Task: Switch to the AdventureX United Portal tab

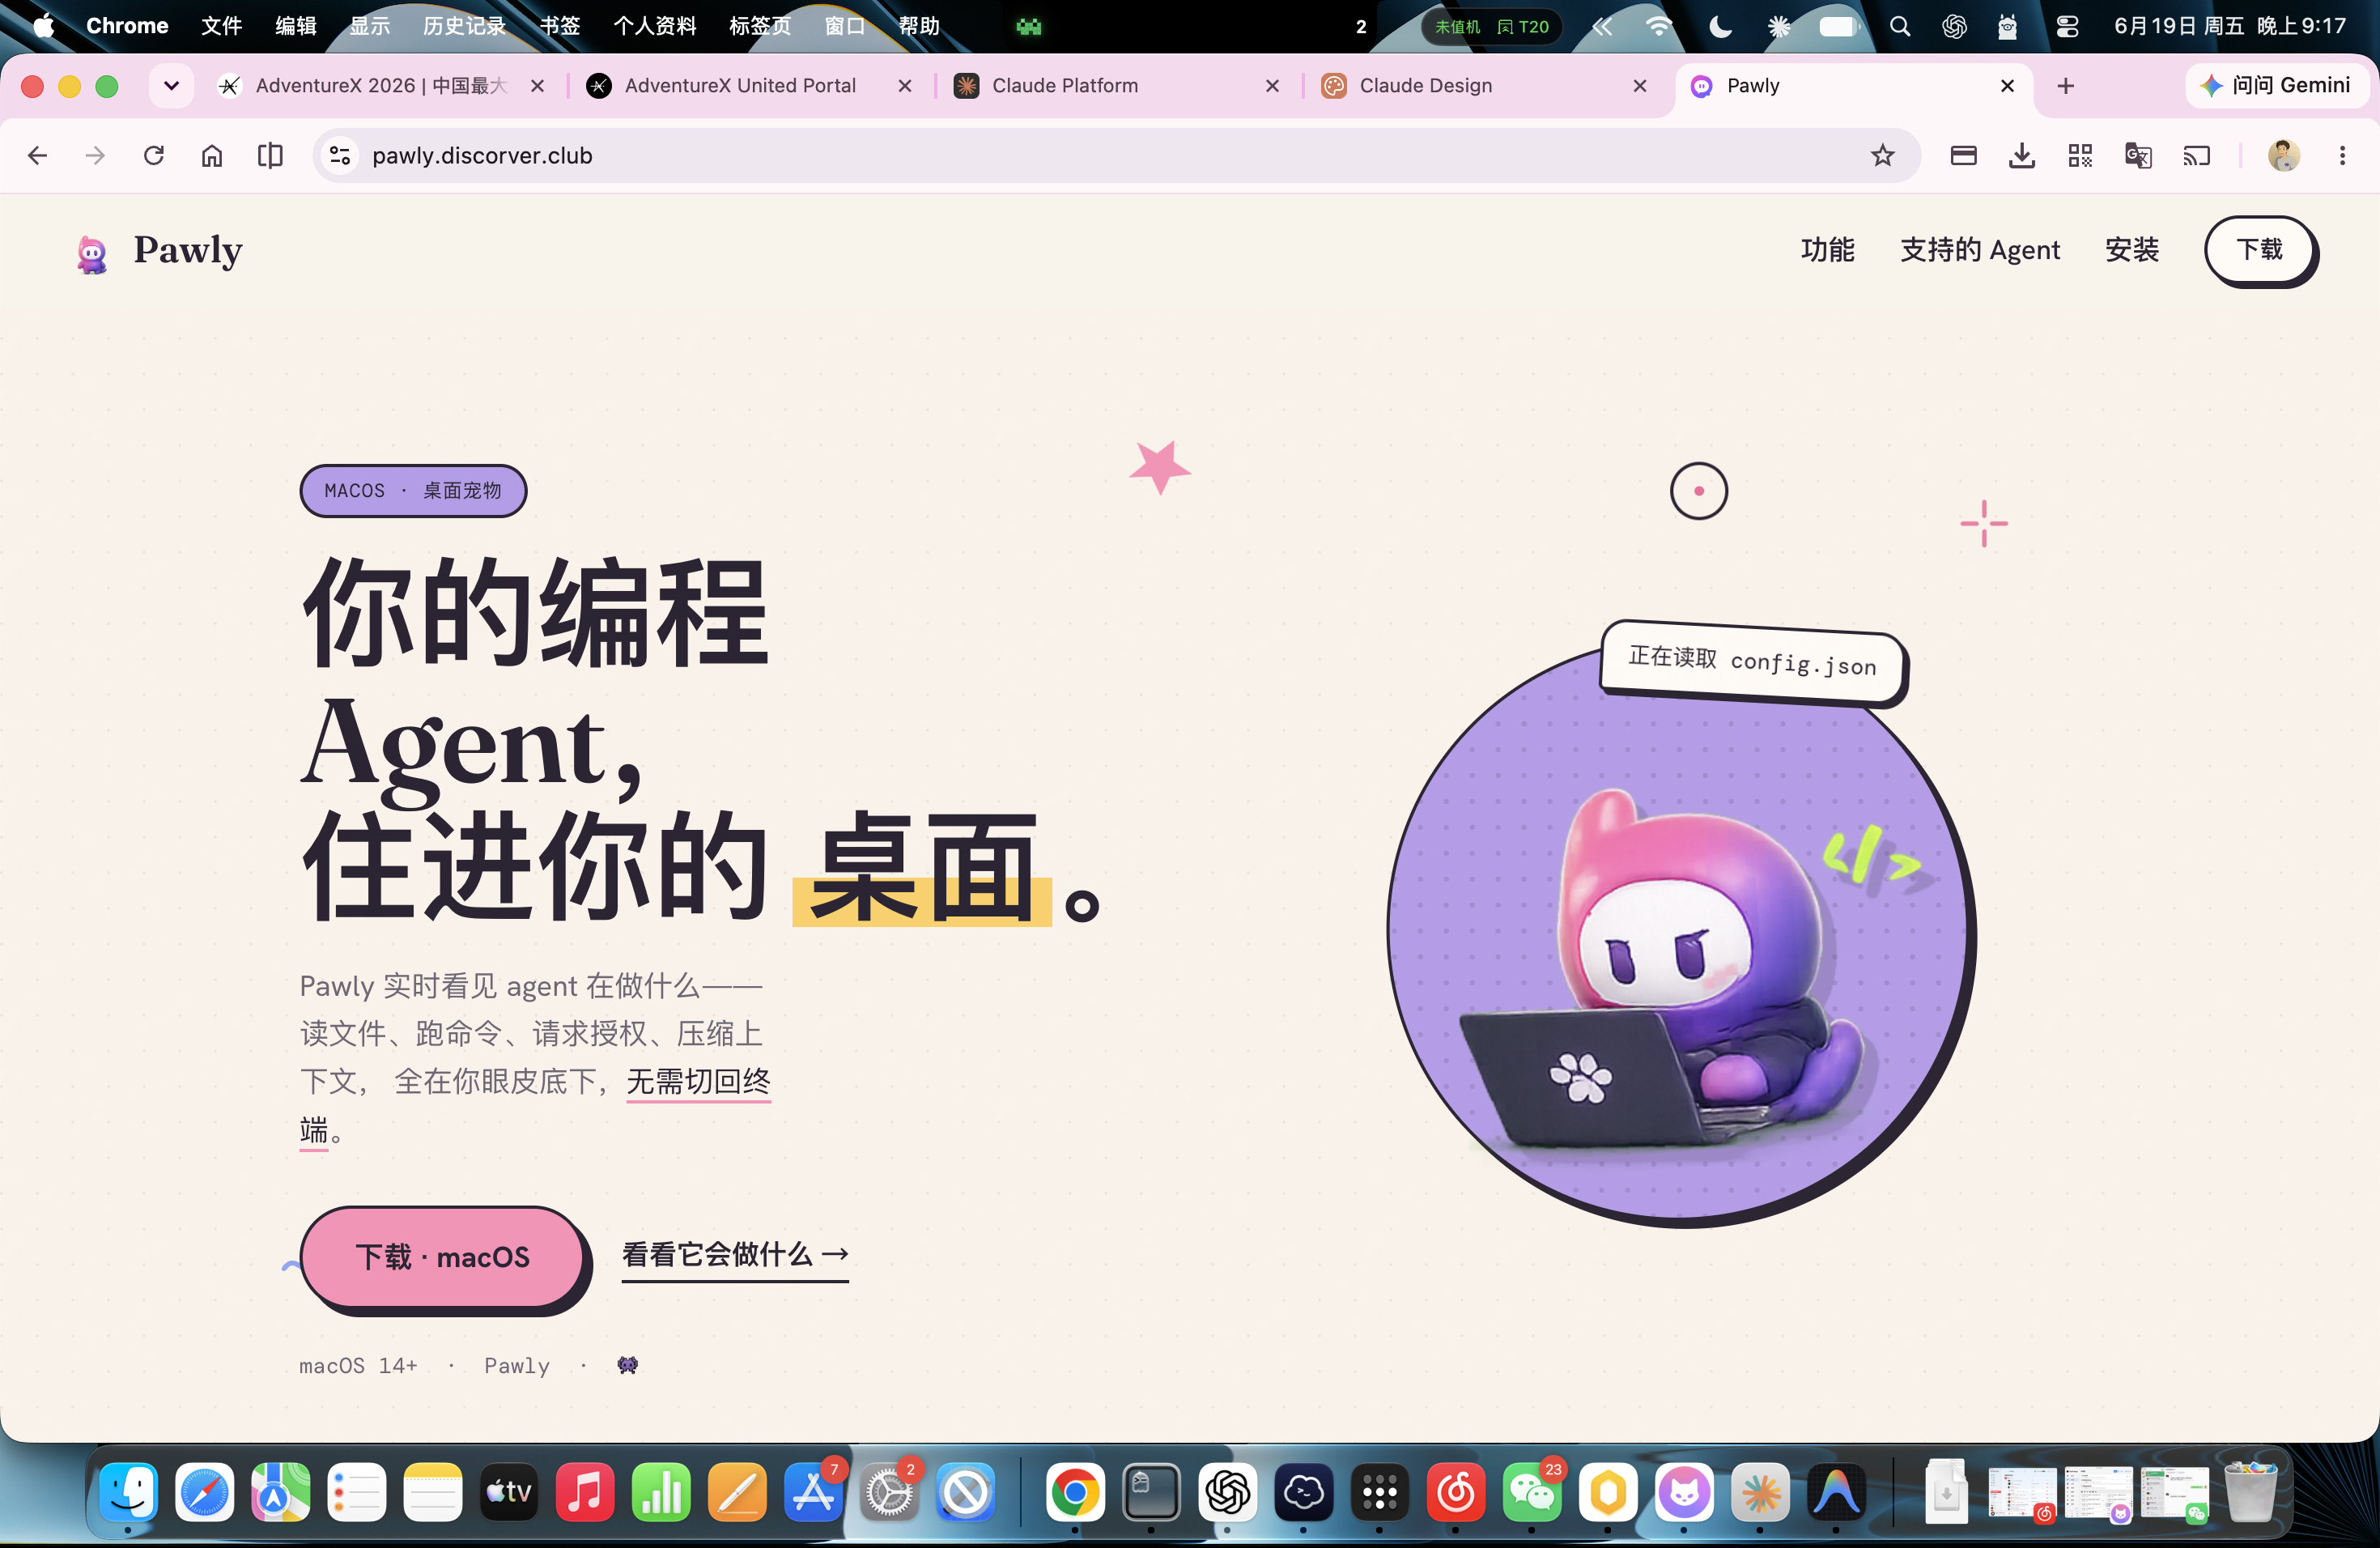Action: click(750, 86)
